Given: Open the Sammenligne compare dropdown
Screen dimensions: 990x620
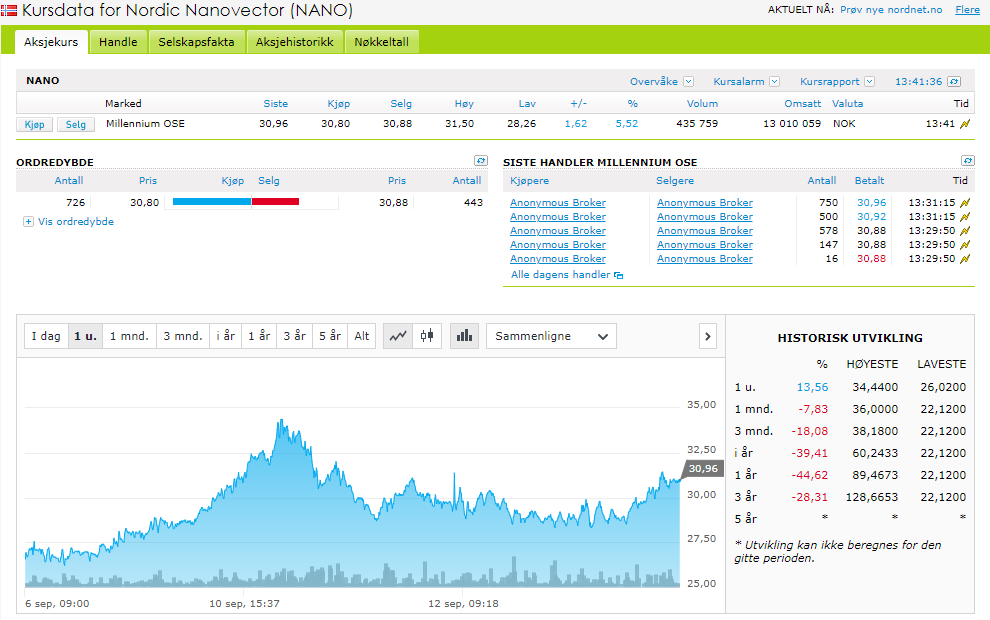Looking at the screenshot, I should pos(551,336).
